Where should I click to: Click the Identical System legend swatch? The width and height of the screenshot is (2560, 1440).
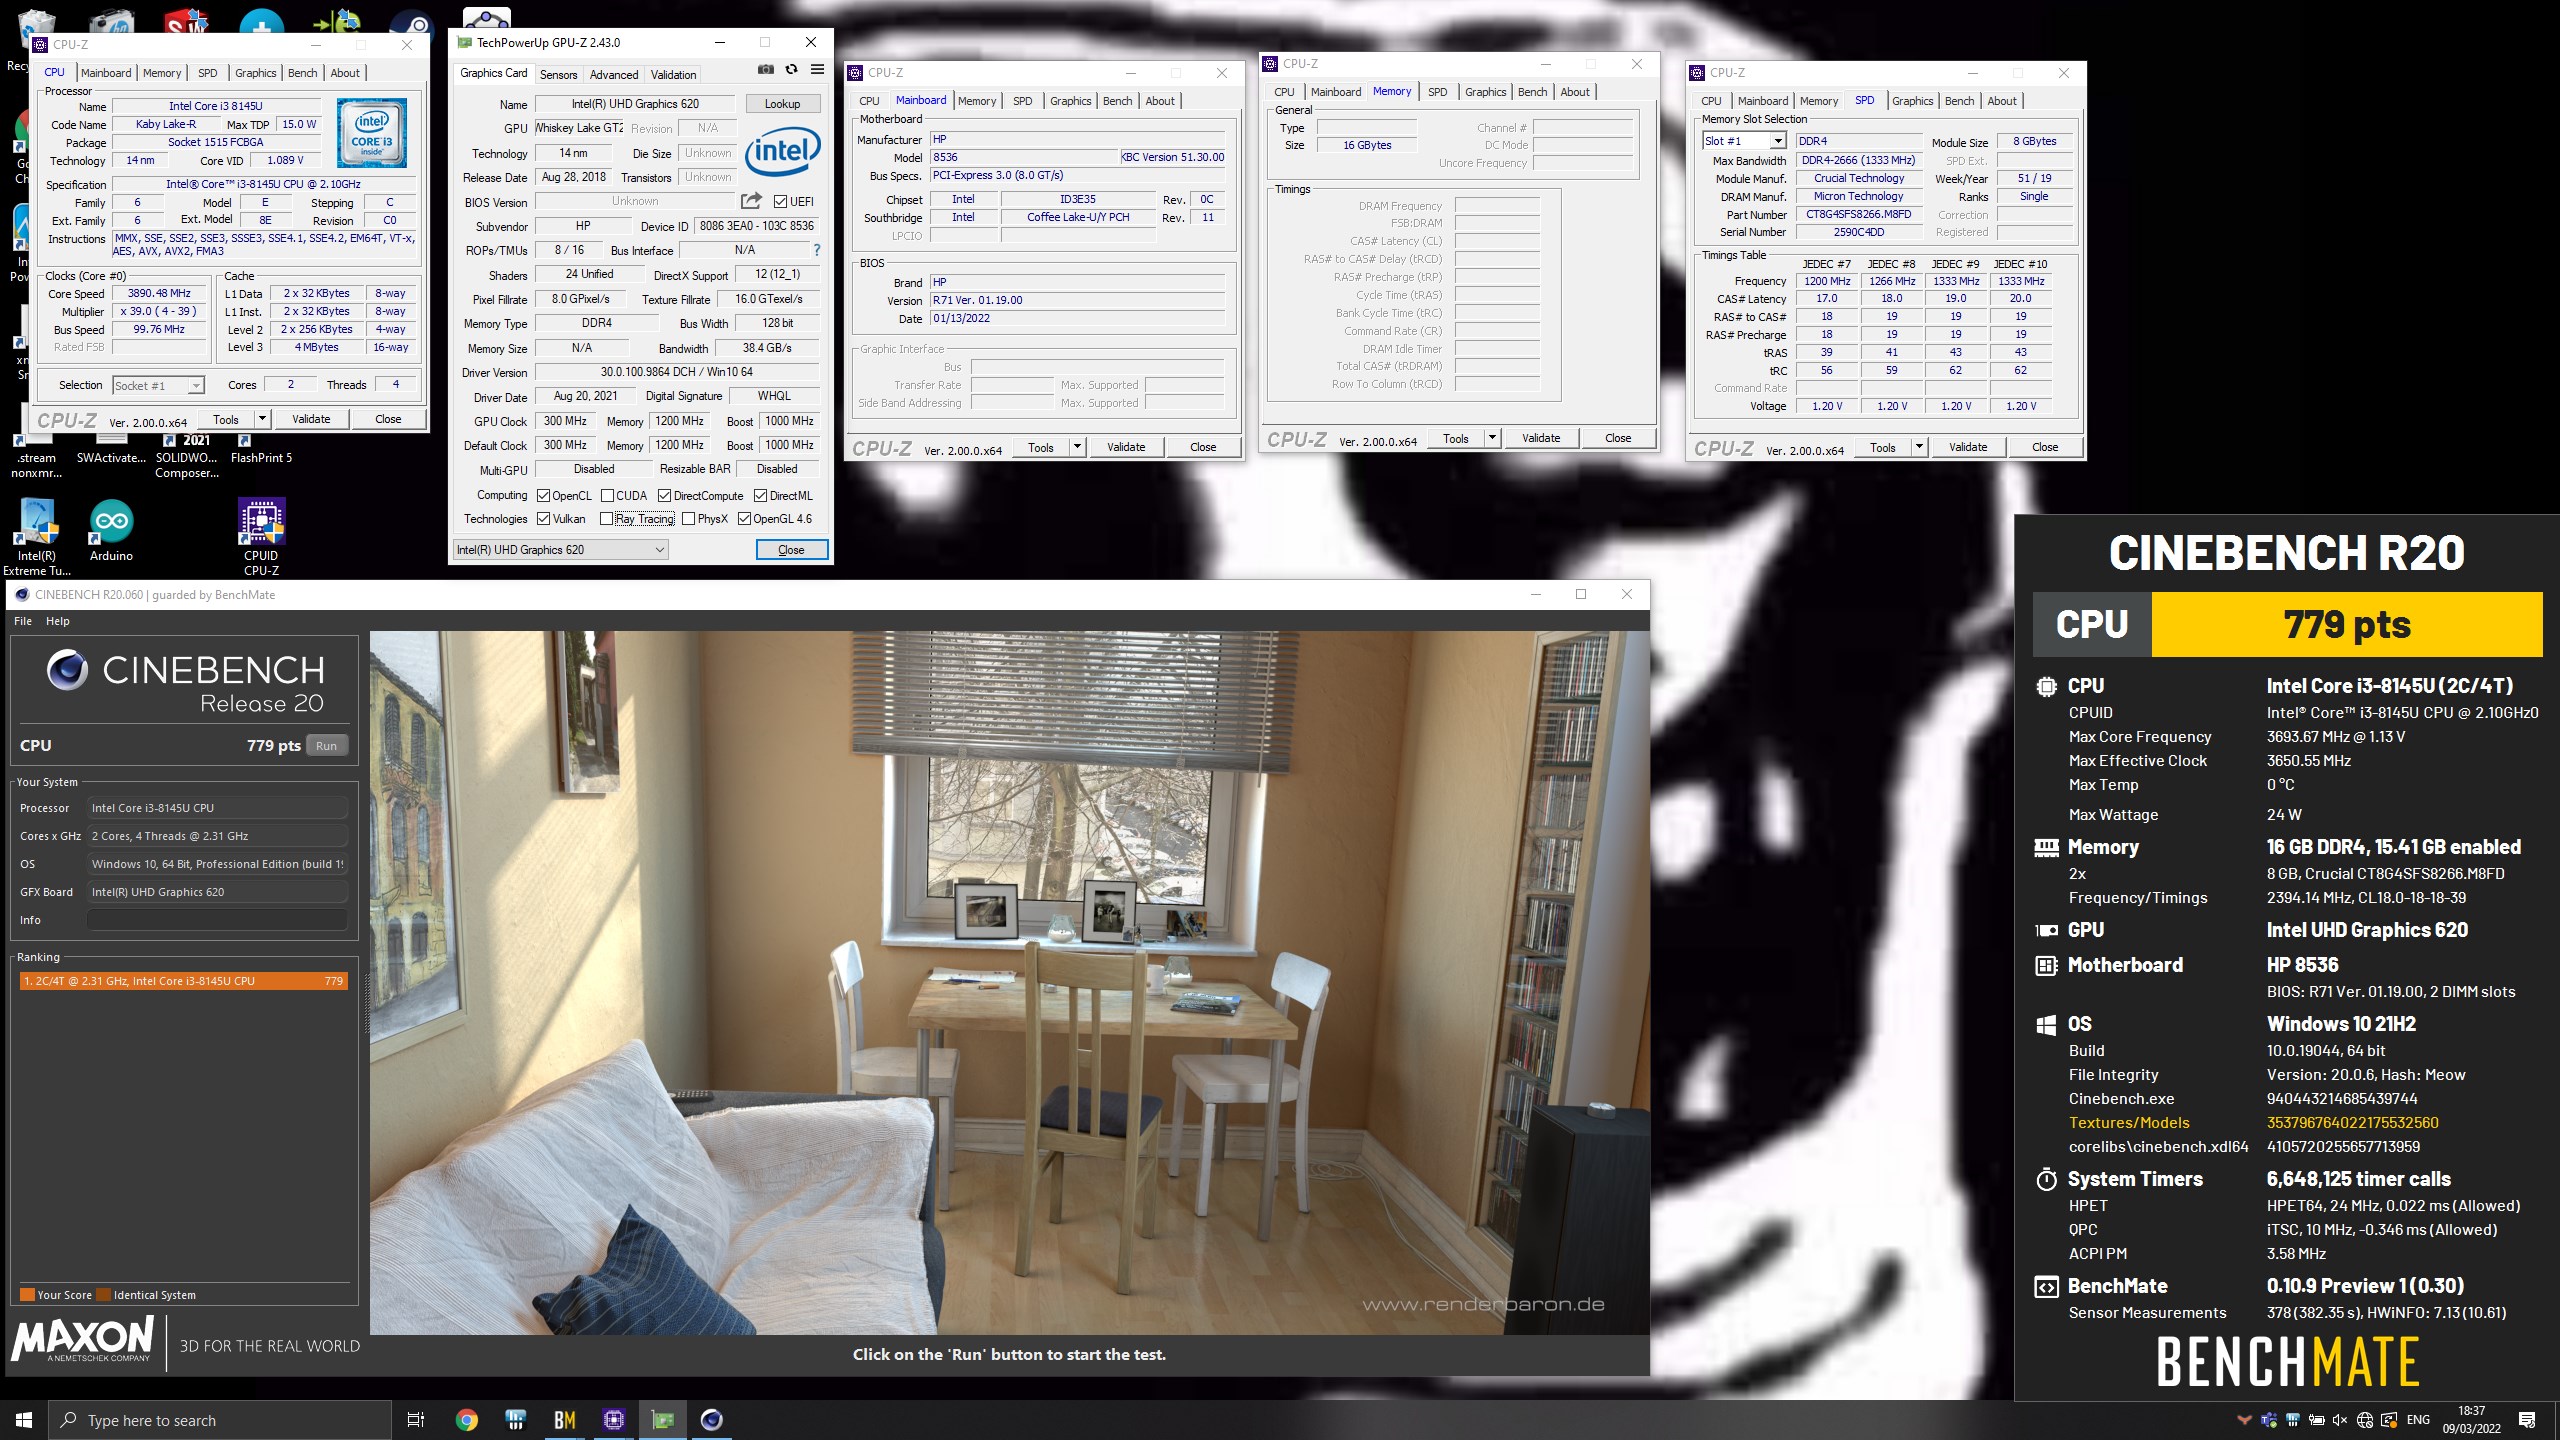pyautogui.click(x=103, y=1295)
